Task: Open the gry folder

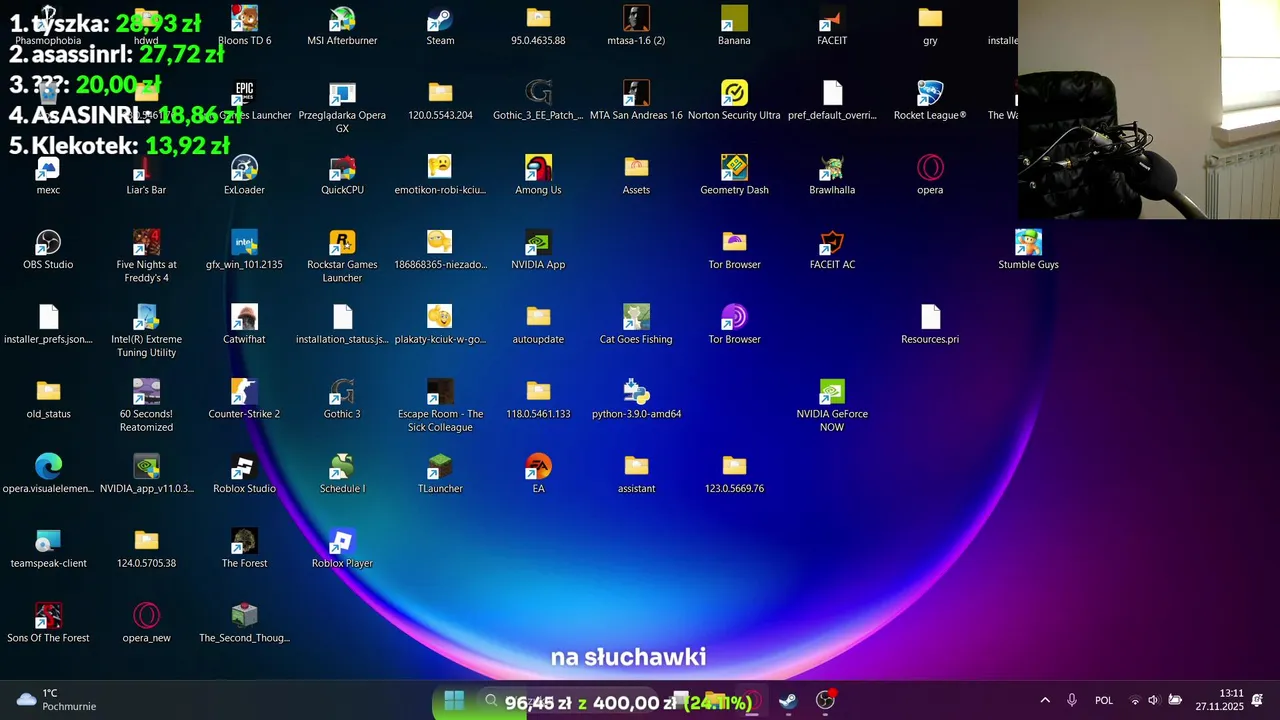Action: 930,26
